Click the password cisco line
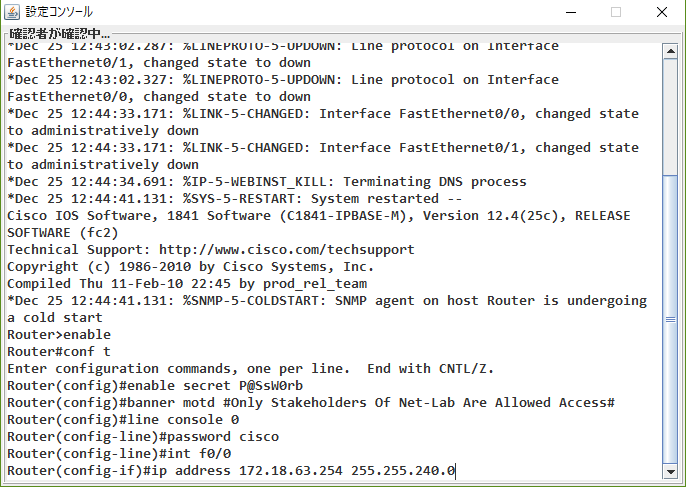This screenshot has height=487, width=686. pyautogui.click(x=143, y=437)
